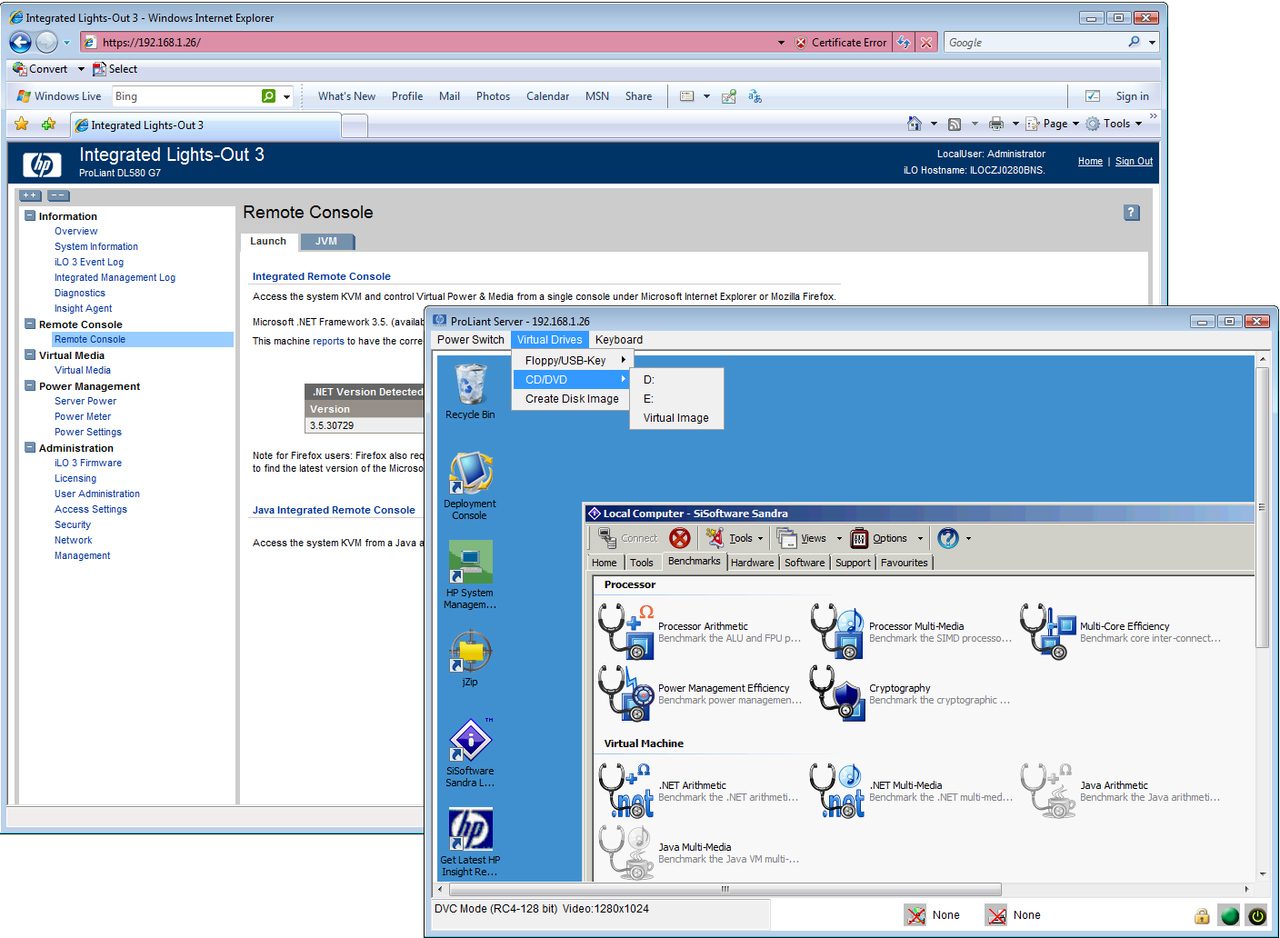The height and width of the screenshot is (938, 1280).
Task: Open User Administration in navigation tree
Action: pos(97,494)
